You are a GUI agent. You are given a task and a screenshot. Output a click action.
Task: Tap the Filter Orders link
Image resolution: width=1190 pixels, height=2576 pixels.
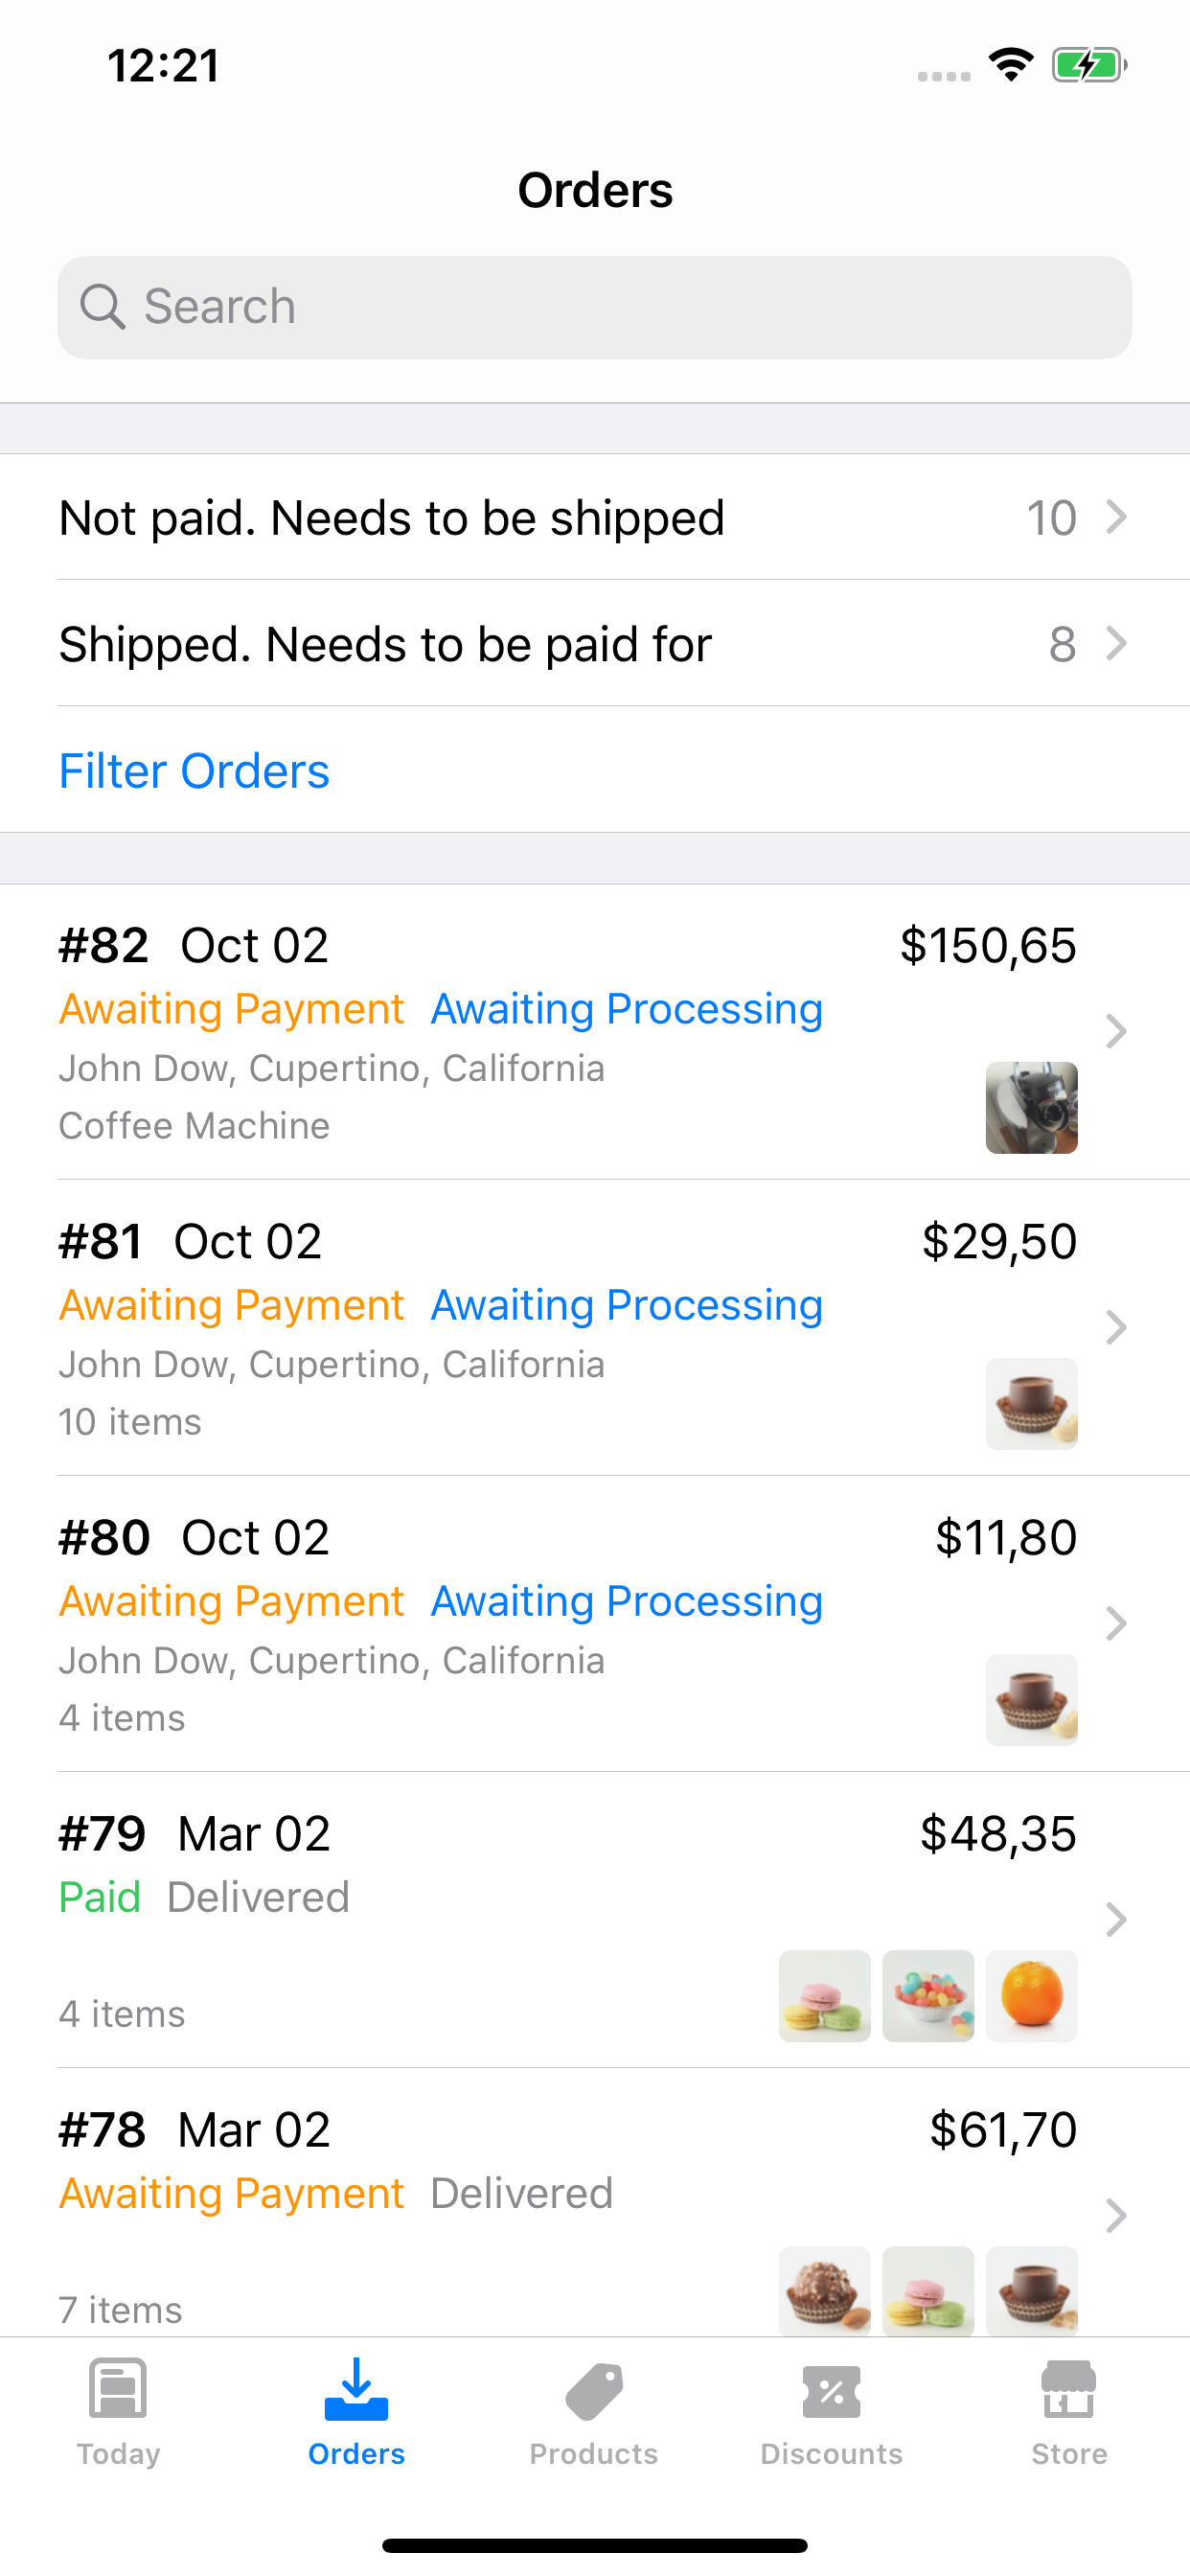pyautogui.click(x=194, y=771)
